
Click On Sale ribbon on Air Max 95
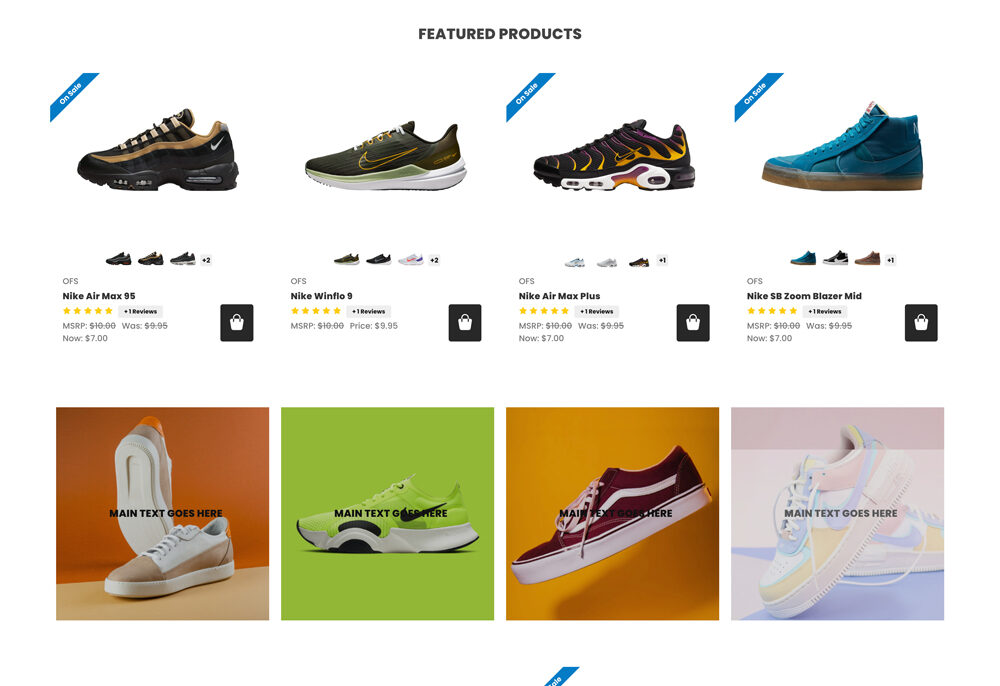tap(72, 95)
